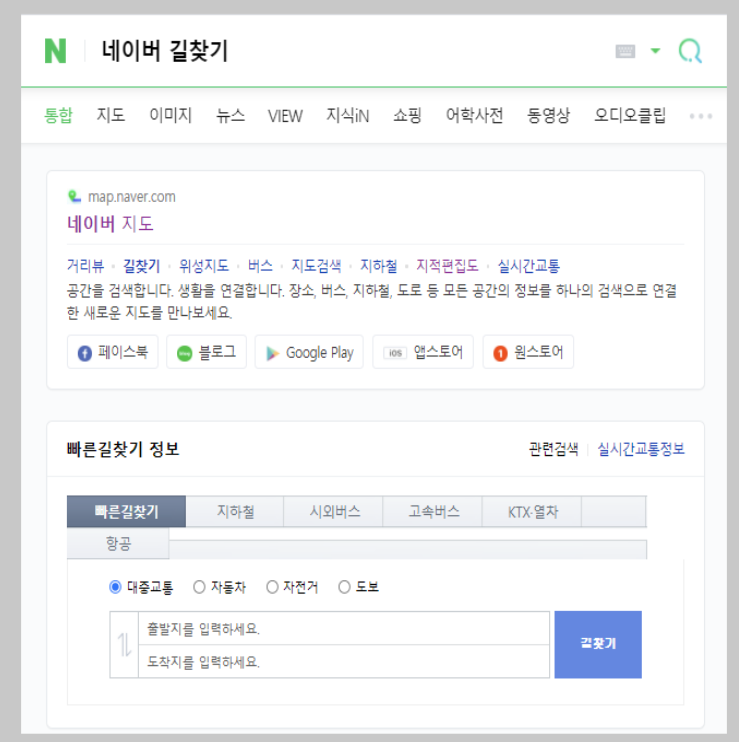Expand the search history dropdown arrow
Screen dimensions: 739x742
coord(655,51)
